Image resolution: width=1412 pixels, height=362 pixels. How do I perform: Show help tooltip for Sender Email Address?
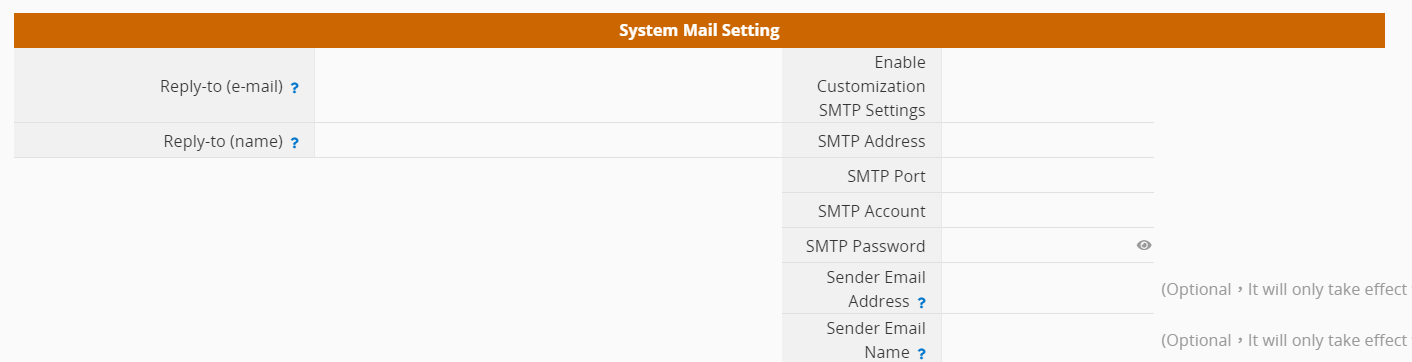coord(922,303)
